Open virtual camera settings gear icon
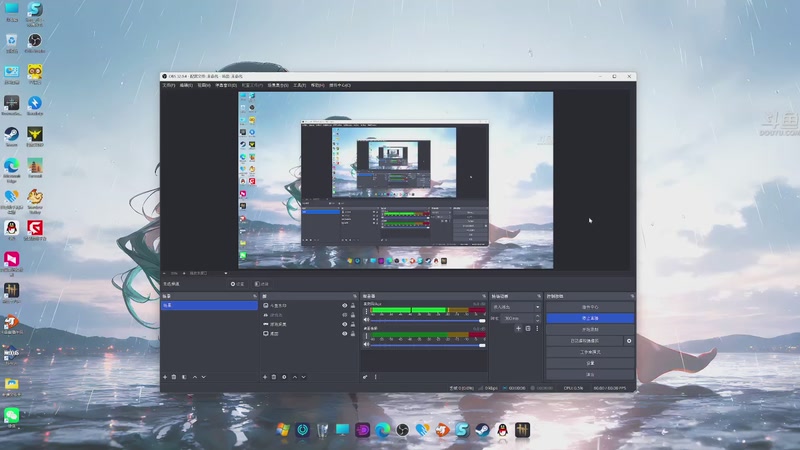Viewport: 800px width, 450px height. (x=629, y=341)
